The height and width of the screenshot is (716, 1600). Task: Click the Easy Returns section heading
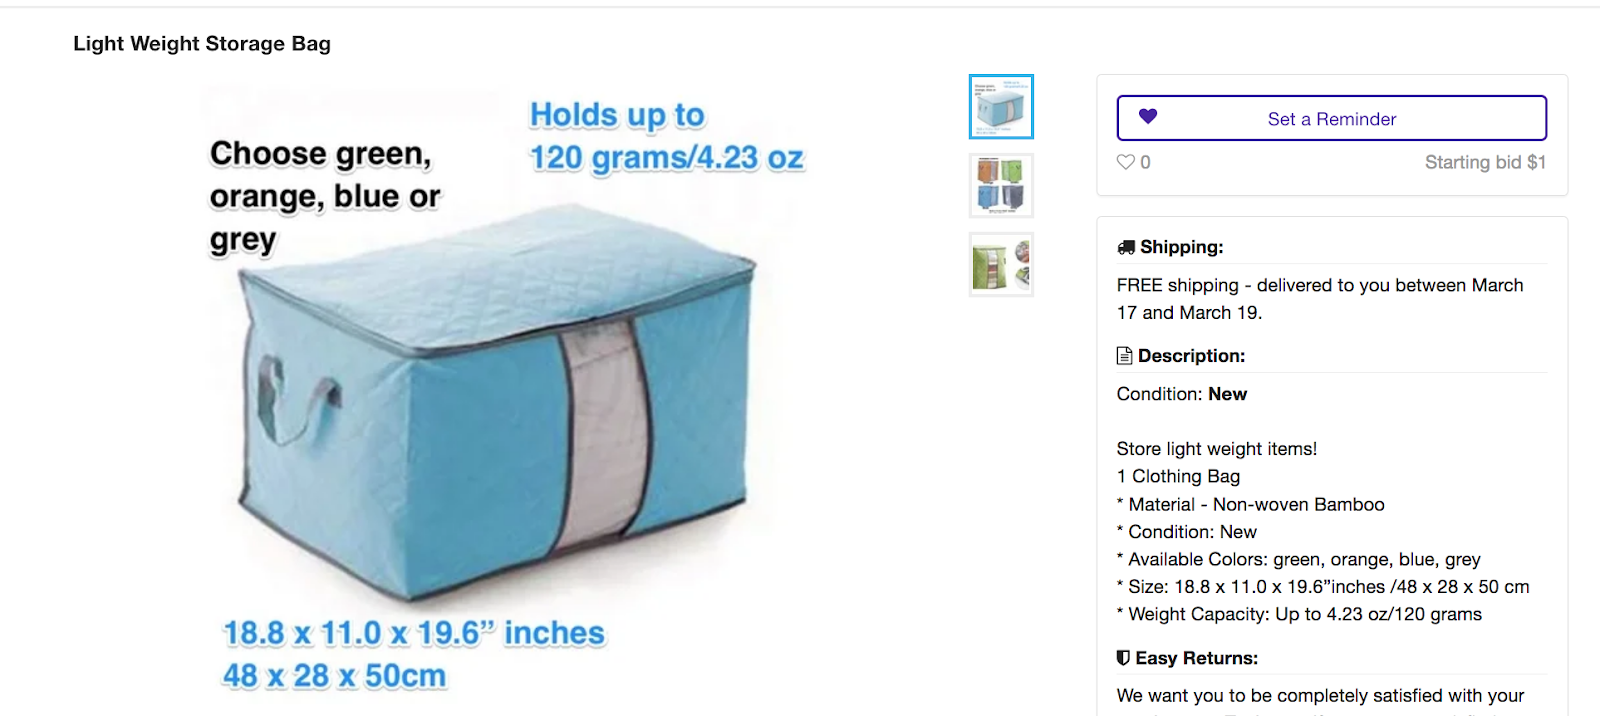pos(1196,658)
